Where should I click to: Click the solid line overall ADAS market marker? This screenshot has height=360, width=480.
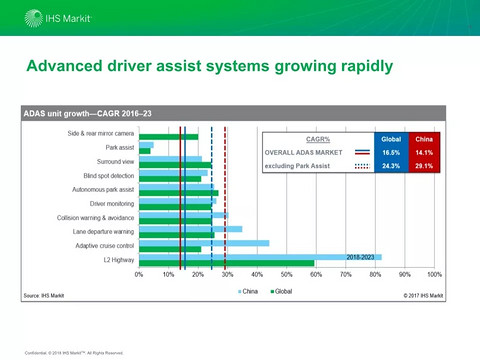[x=362, y=152]
